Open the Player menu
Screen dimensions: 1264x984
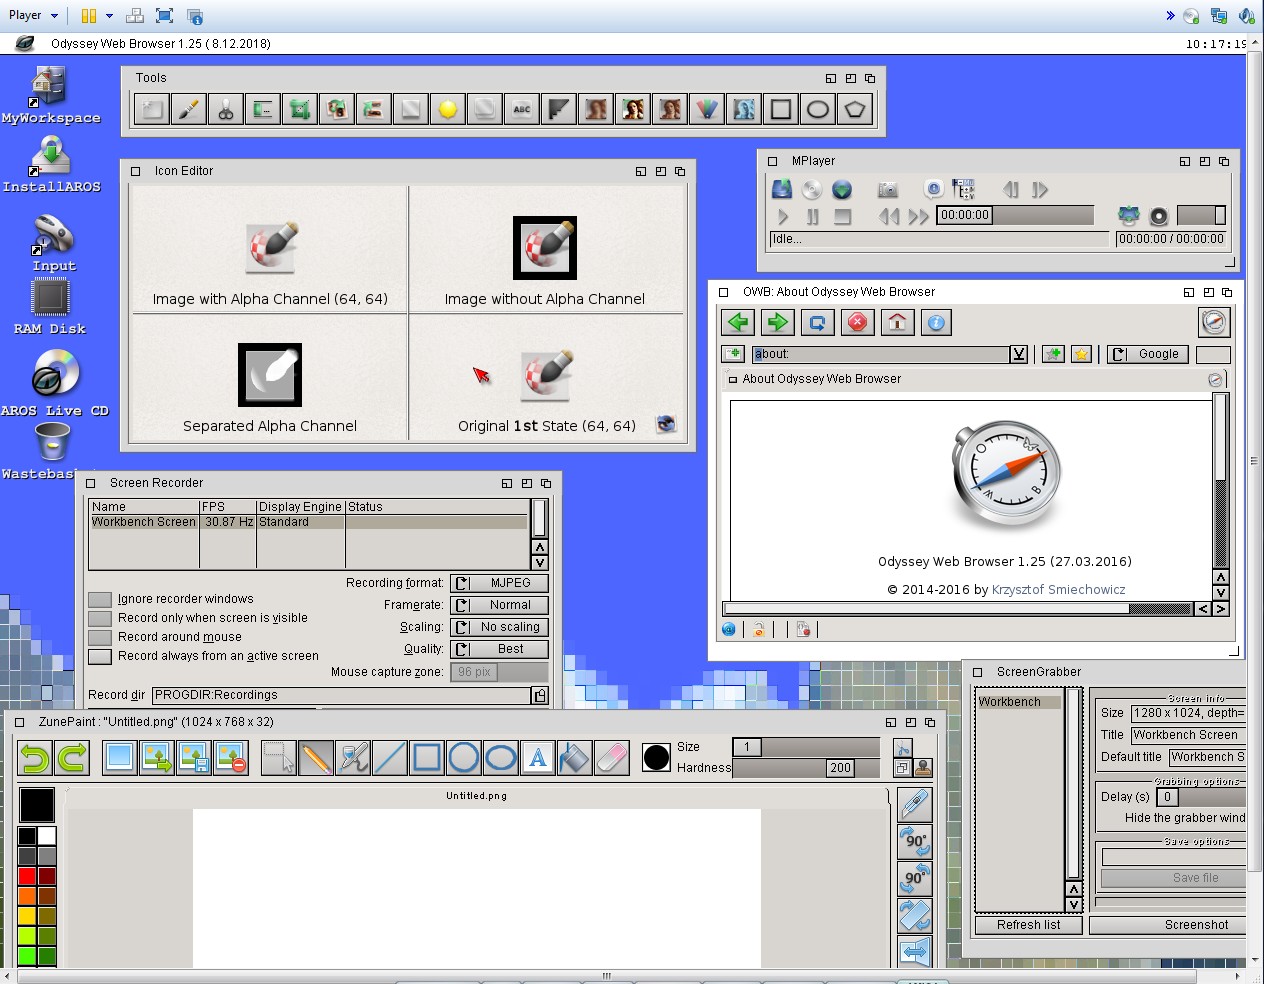33,15
